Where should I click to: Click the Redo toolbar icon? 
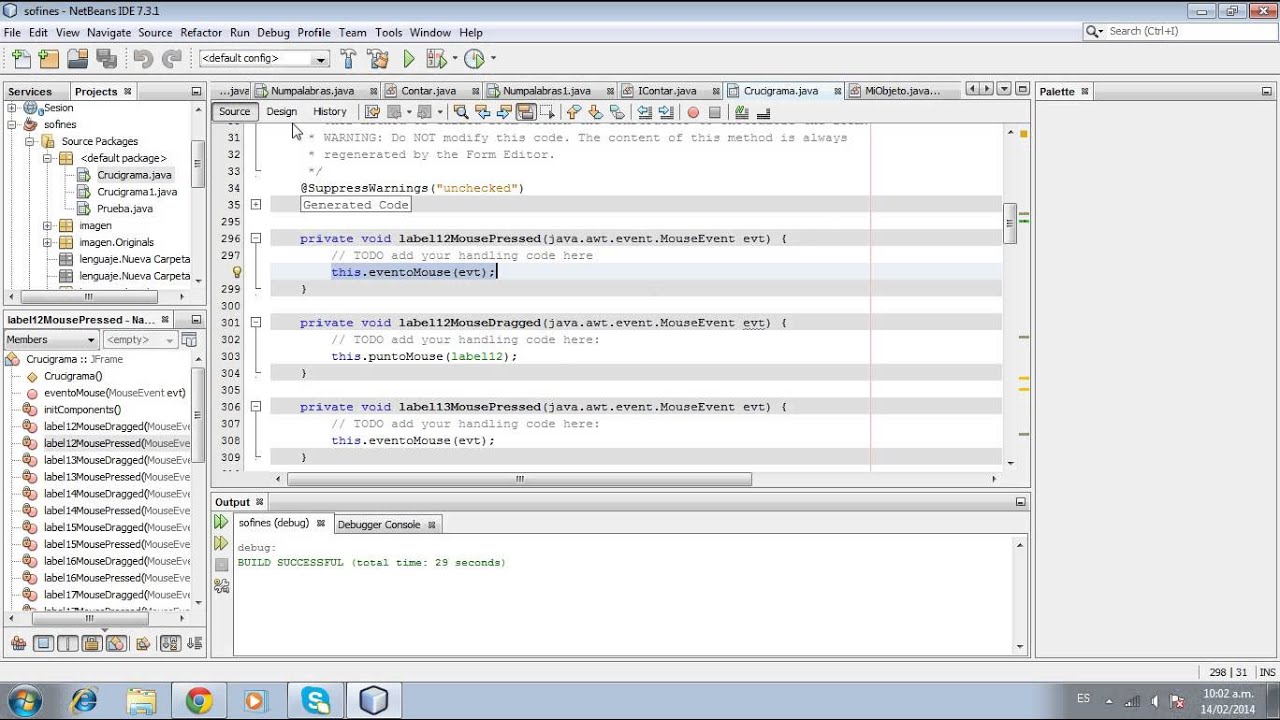pos(172,59)
